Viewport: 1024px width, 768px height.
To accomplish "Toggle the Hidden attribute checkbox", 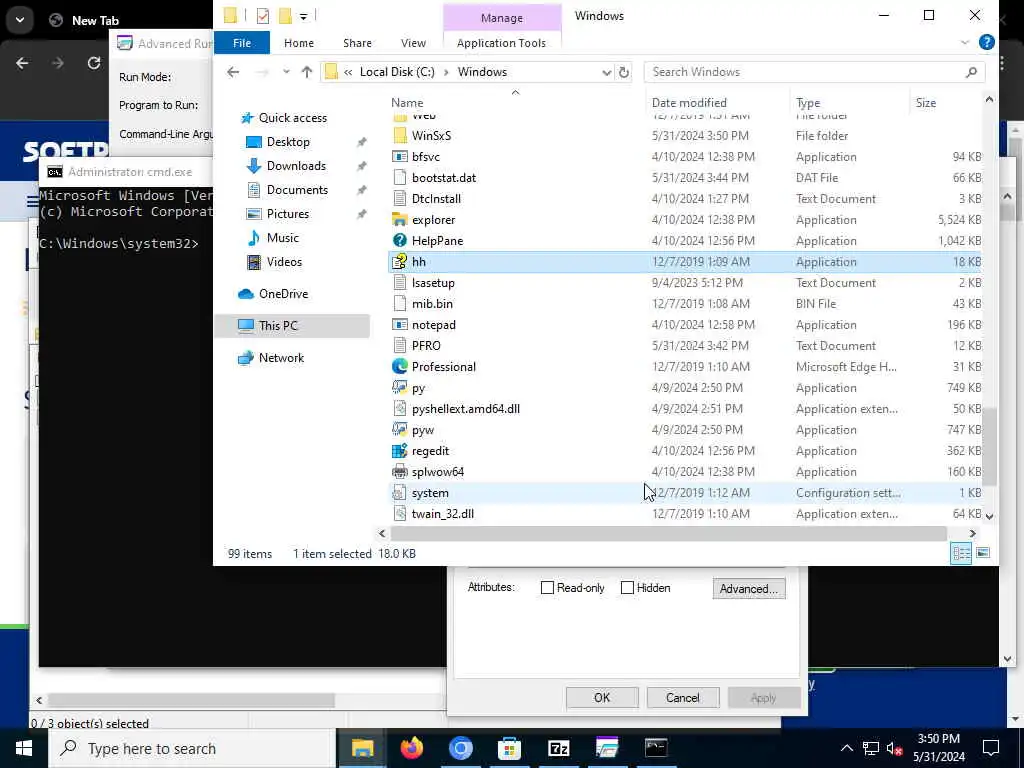I will click(x=627, y=588).
